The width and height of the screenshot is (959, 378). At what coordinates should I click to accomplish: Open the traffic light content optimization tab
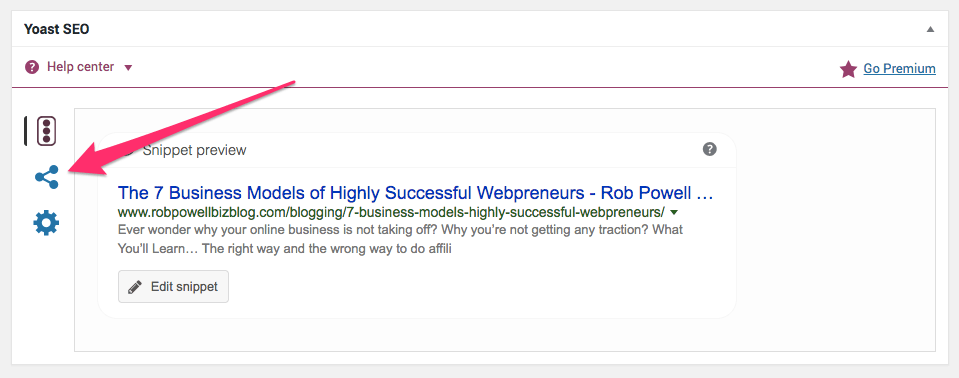(x=46, y=130)
